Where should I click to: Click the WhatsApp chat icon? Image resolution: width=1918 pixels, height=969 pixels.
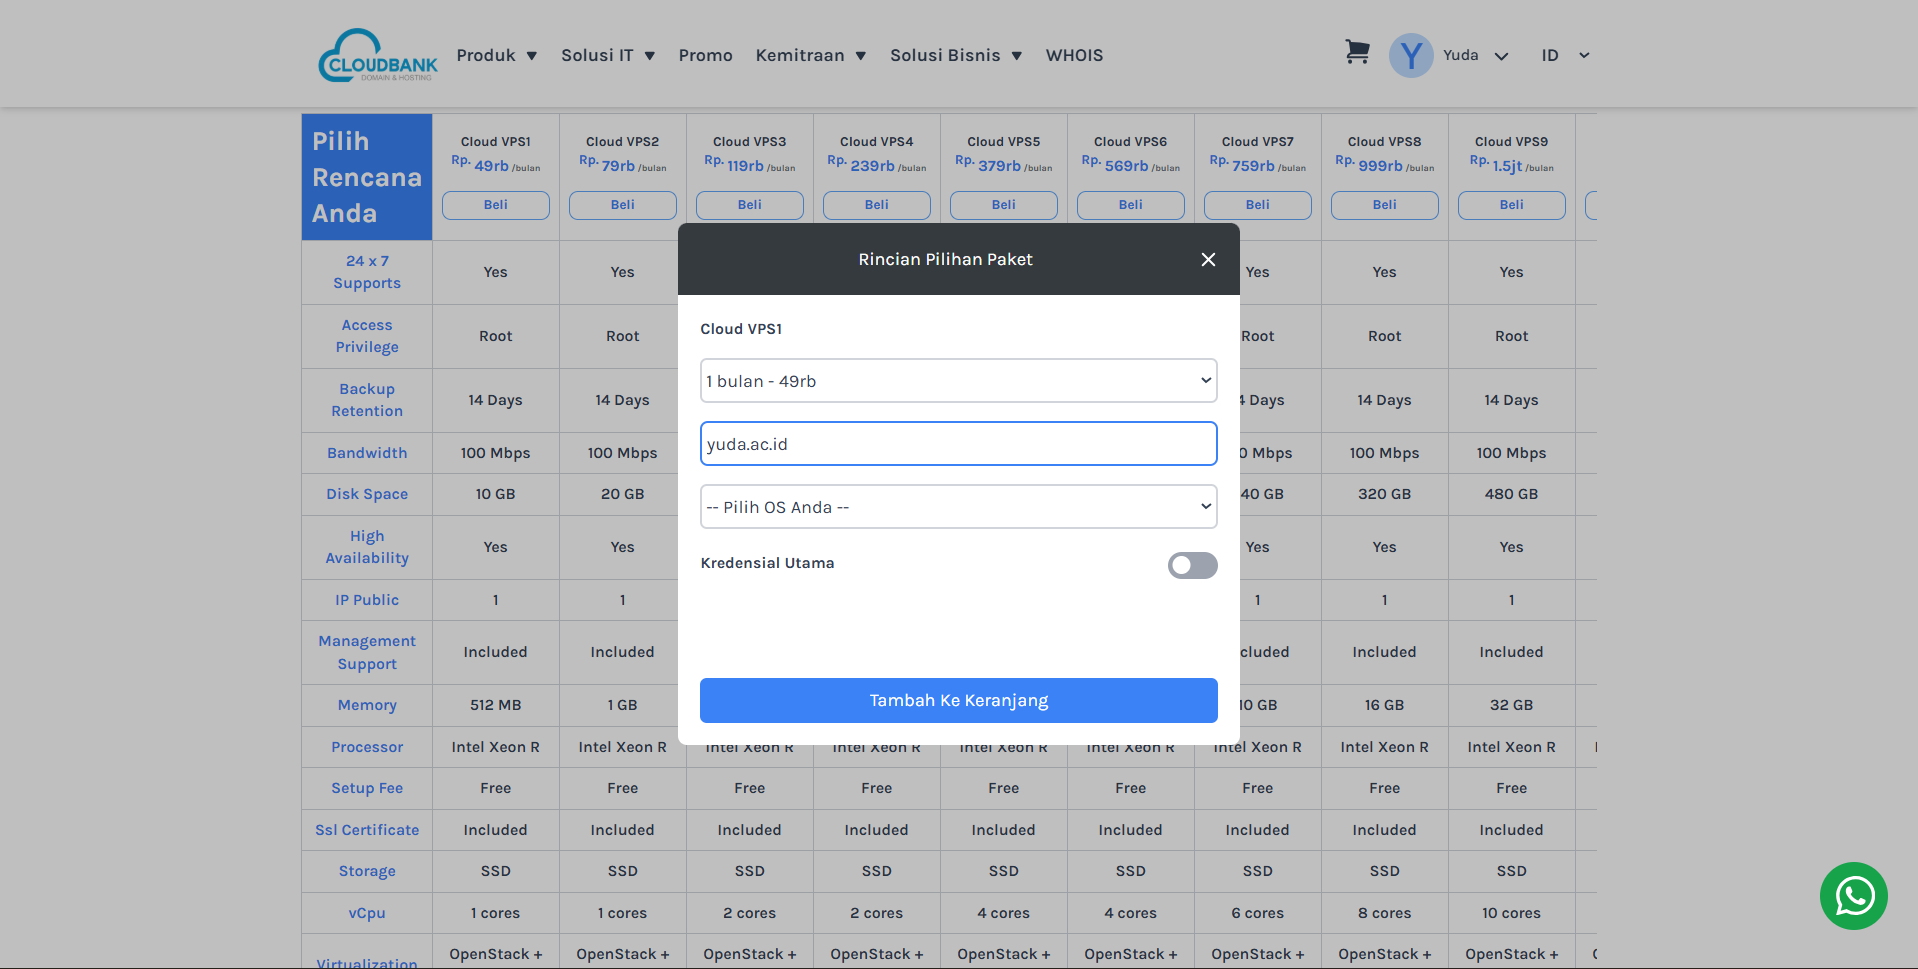click(1853, 896)
